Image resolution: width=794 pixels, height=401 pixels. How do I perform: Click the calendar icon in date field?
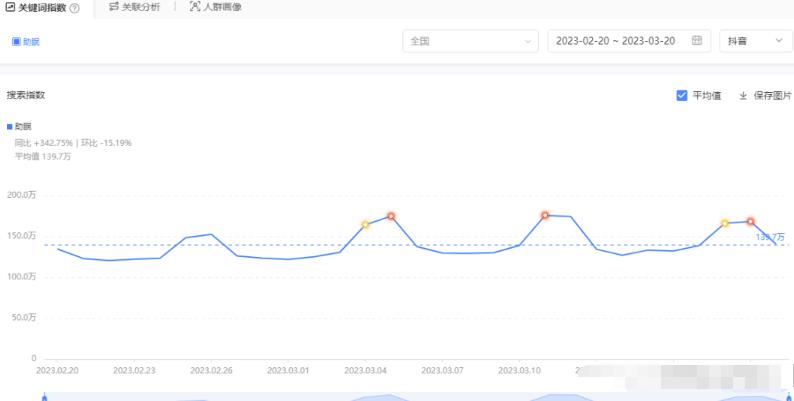click(x=697, y=41)
